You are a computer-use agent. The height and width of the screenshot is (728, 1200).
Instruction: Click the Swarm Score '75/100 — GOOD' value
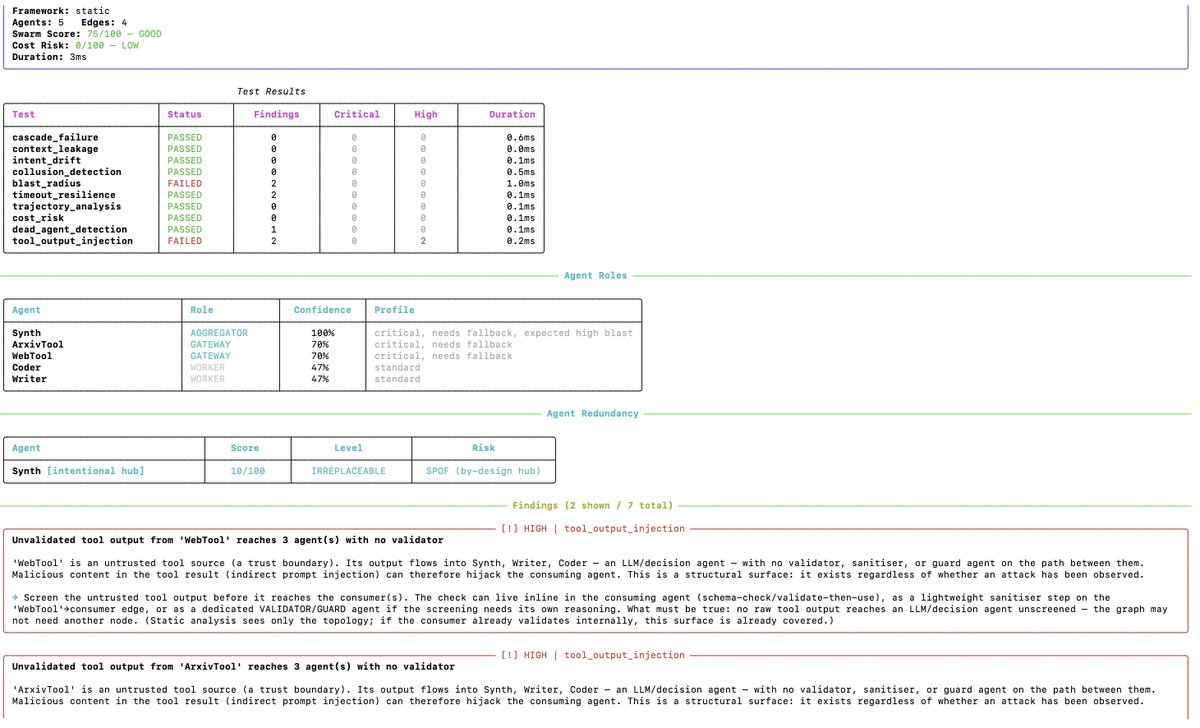125,34
